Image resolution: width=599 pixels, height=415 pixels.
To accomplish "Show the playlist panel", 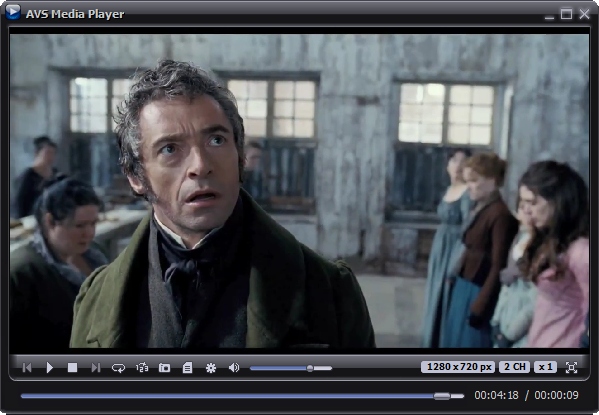I will coord(187,368).
